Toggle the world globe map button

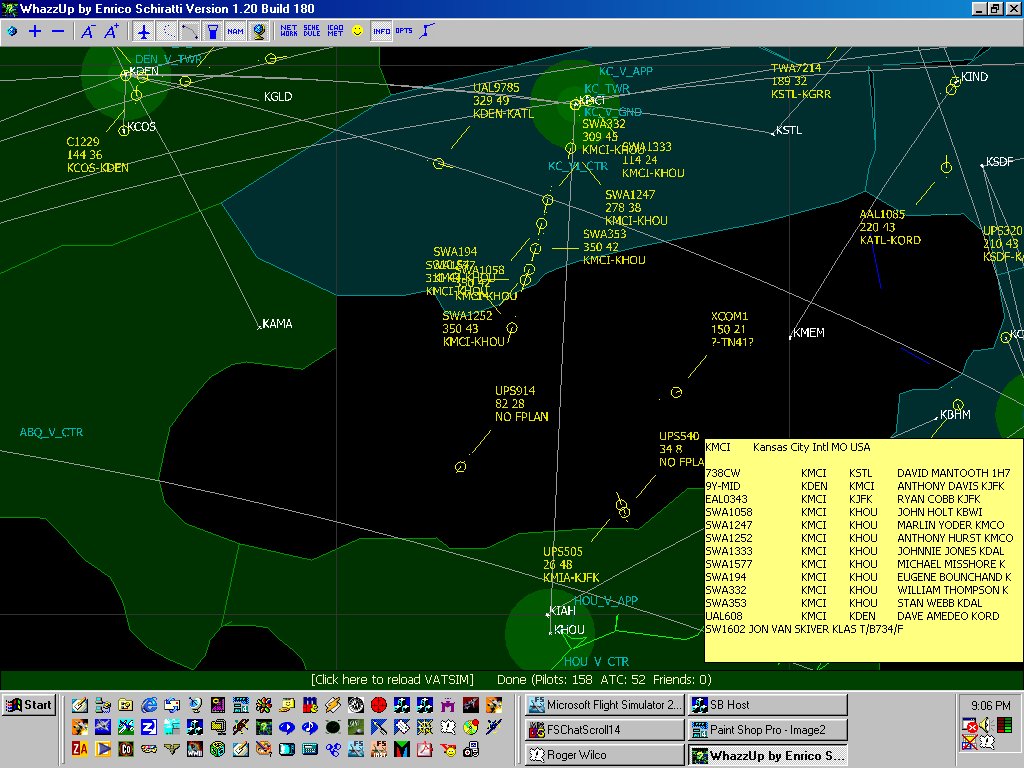259,31
